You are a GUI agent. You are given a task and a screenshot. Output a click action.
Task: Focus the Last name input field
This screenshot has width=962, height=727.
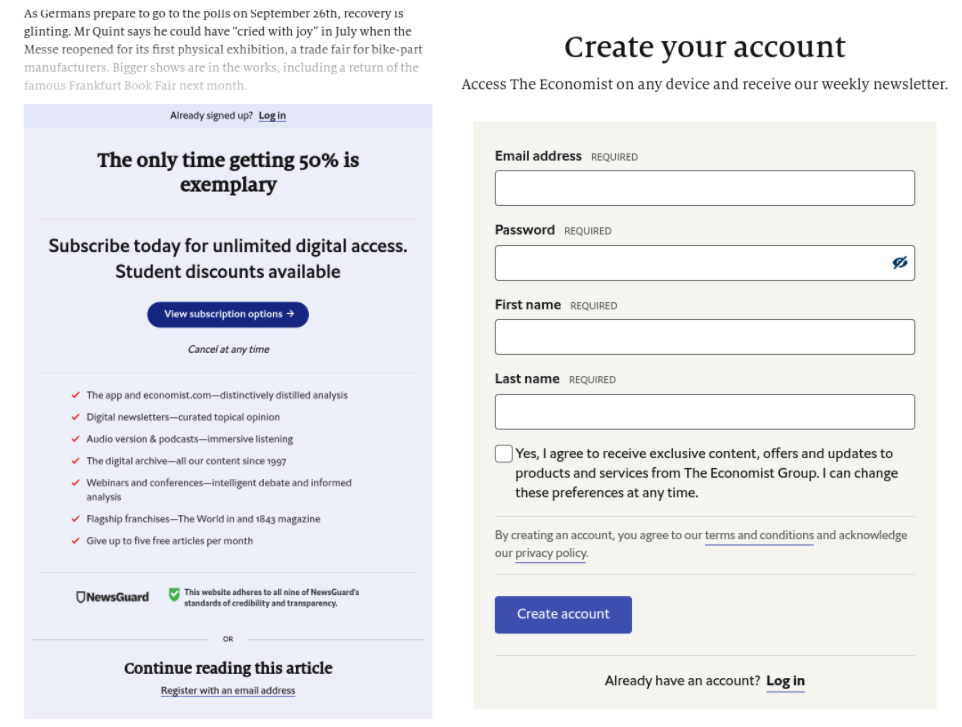tap(704, 412)
